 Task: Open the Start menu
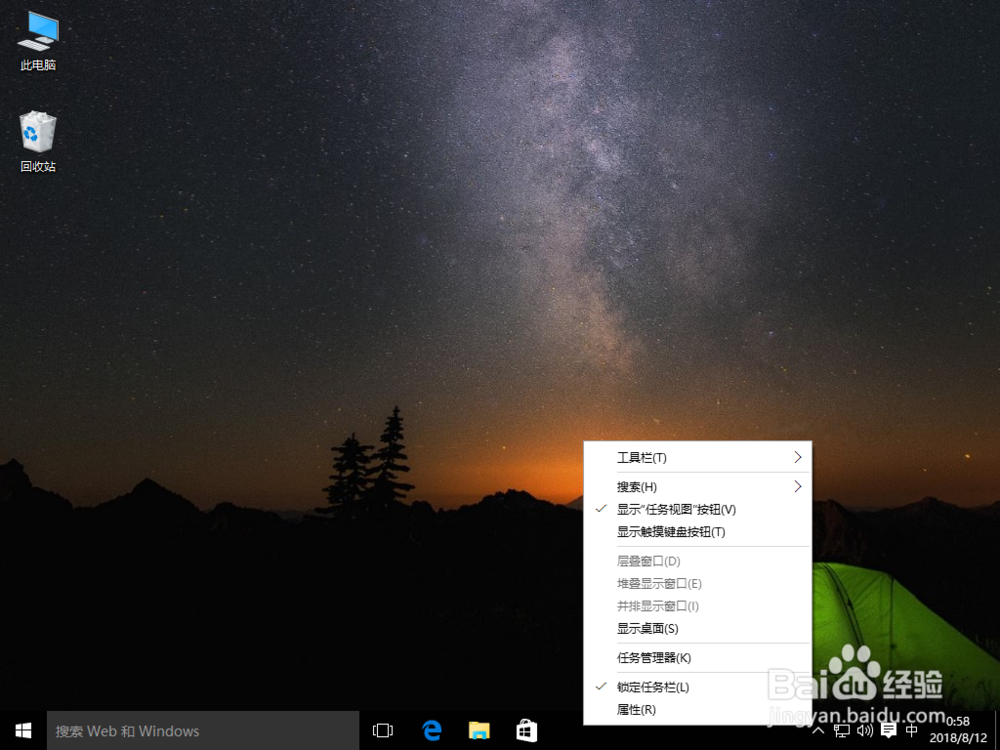pyautogui.click(x=22, y=730)
